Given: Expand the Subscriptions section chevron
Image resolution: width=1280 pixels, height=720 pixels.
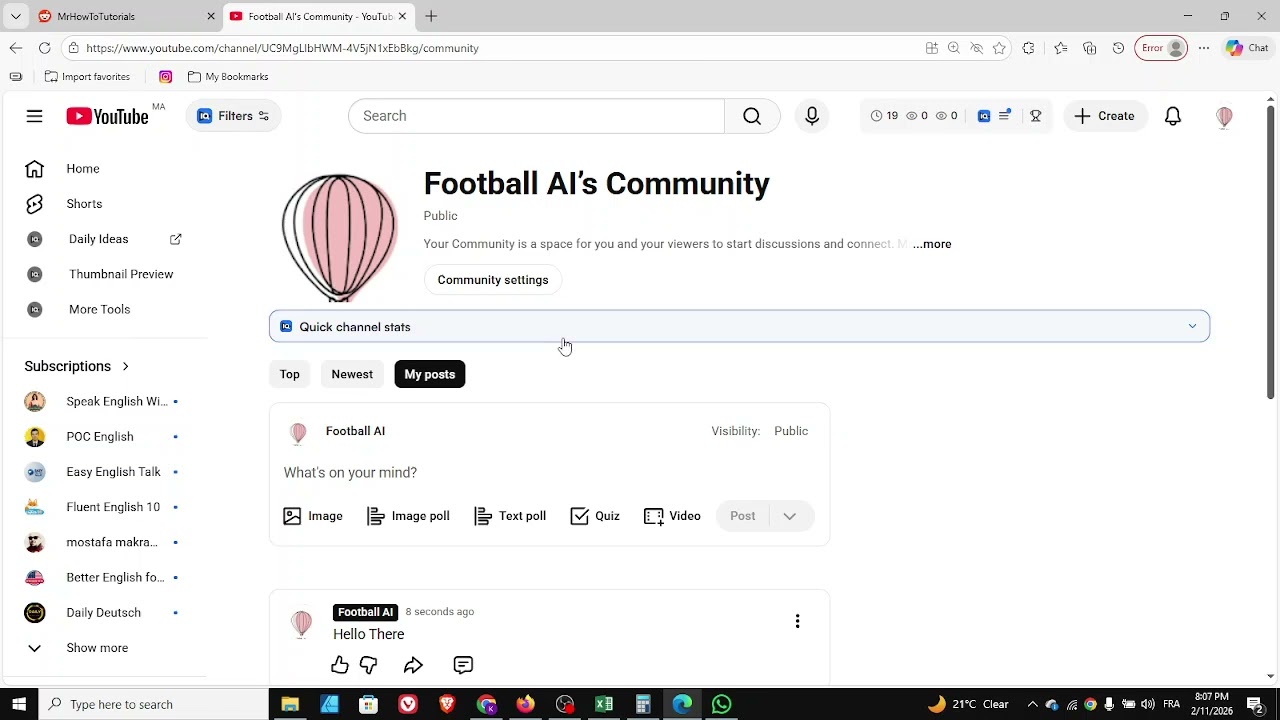Looking at the screenshot, I should (125, 366).
